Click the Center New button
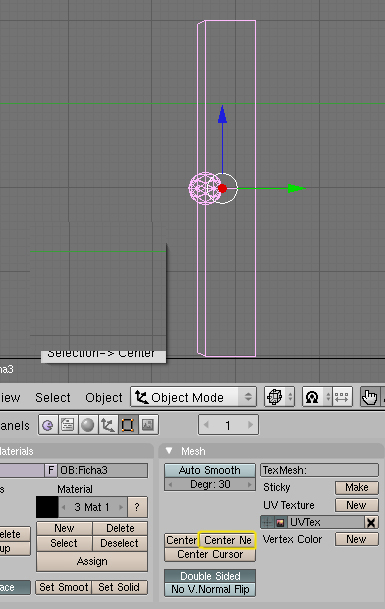Screen dimensions: 385x609 (x=227, y=540)
